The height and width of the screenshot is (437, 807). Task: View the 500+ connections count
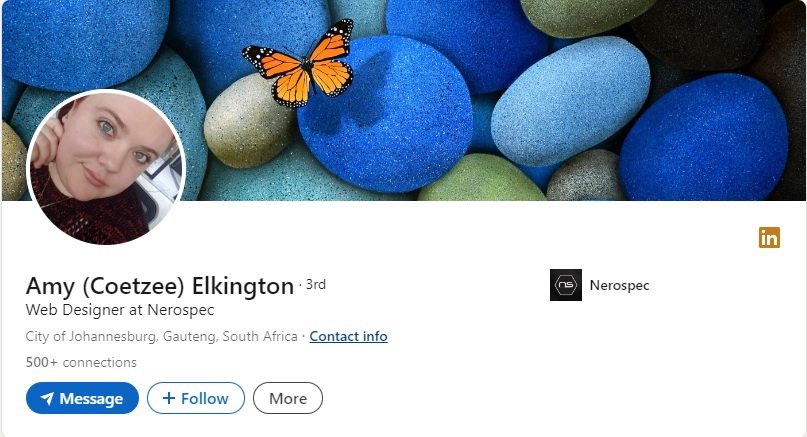click(x=81, y=362)
